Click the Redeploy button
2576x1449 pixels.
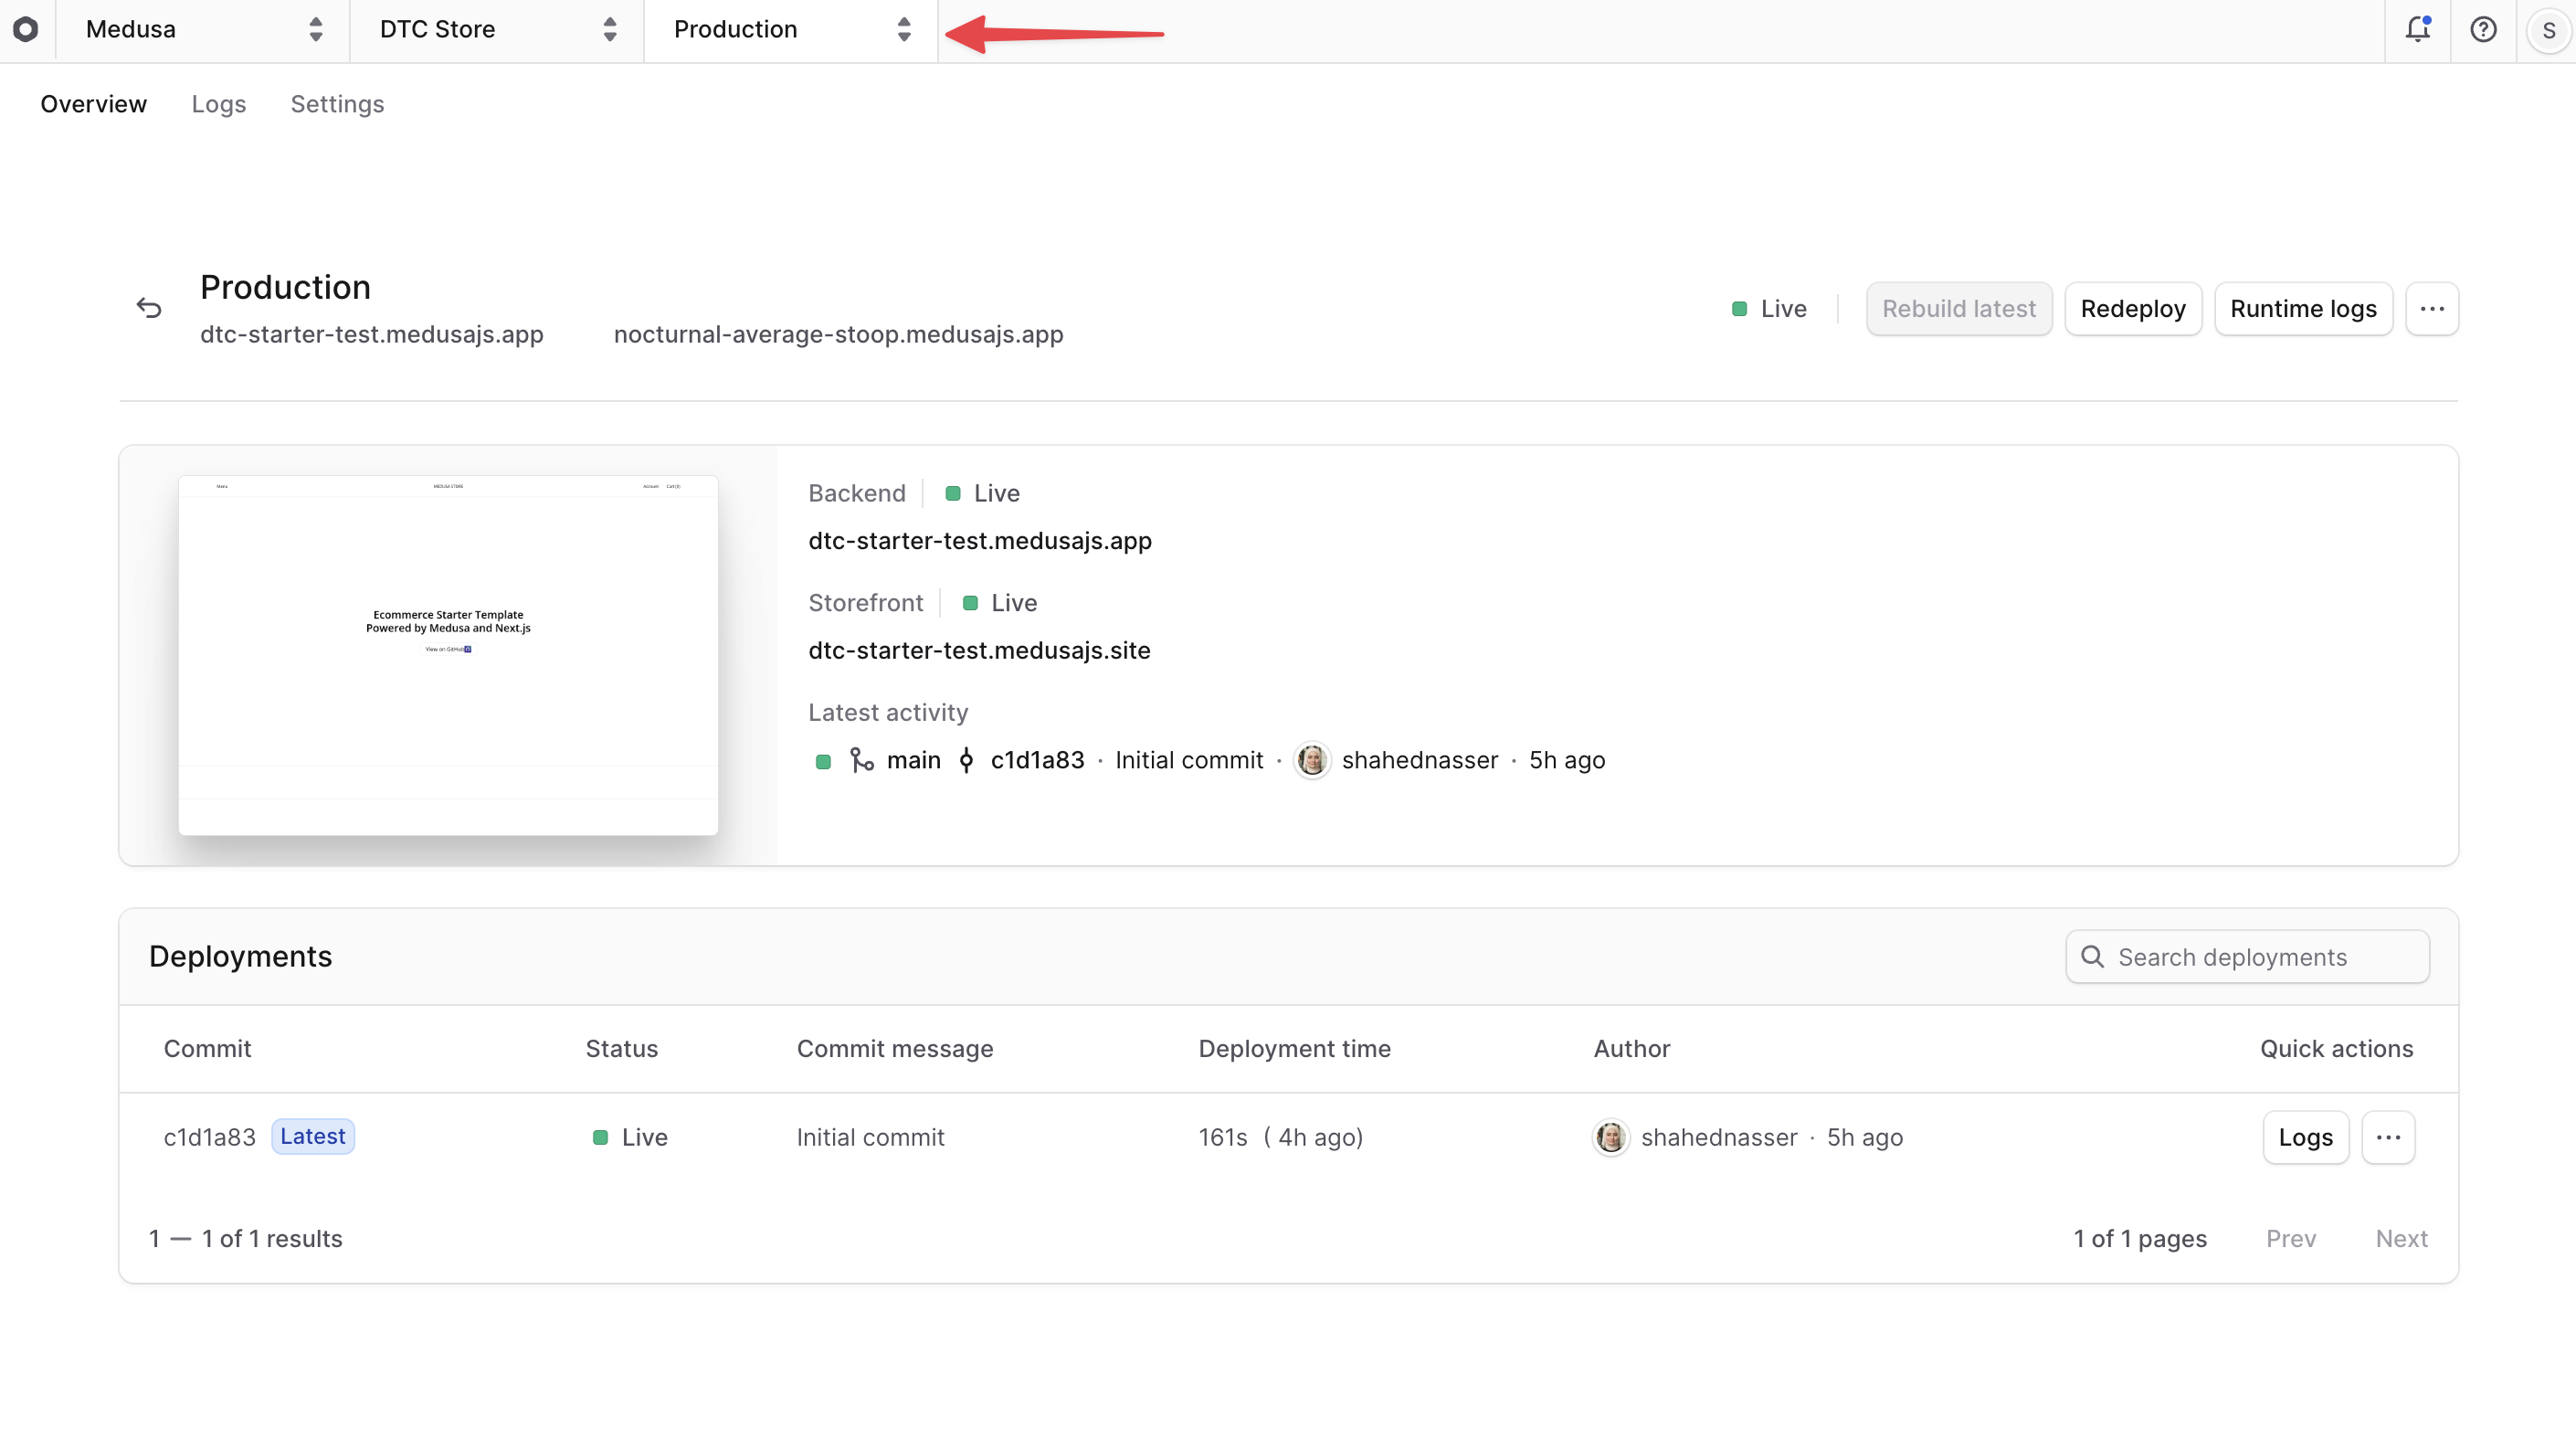pos(2132,308)
